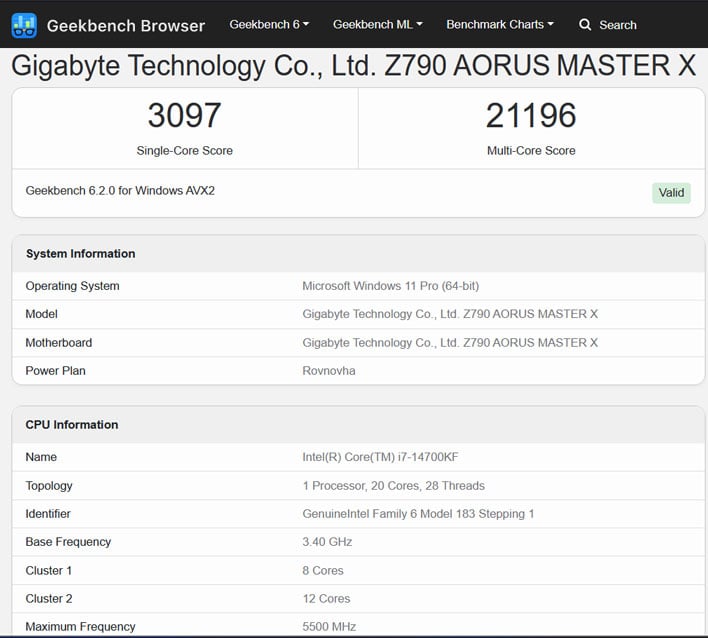The image size is (708, 638).
Task: Open the Geekbench Browser home link
Action: pyautogui.click(x=126, y=26)
